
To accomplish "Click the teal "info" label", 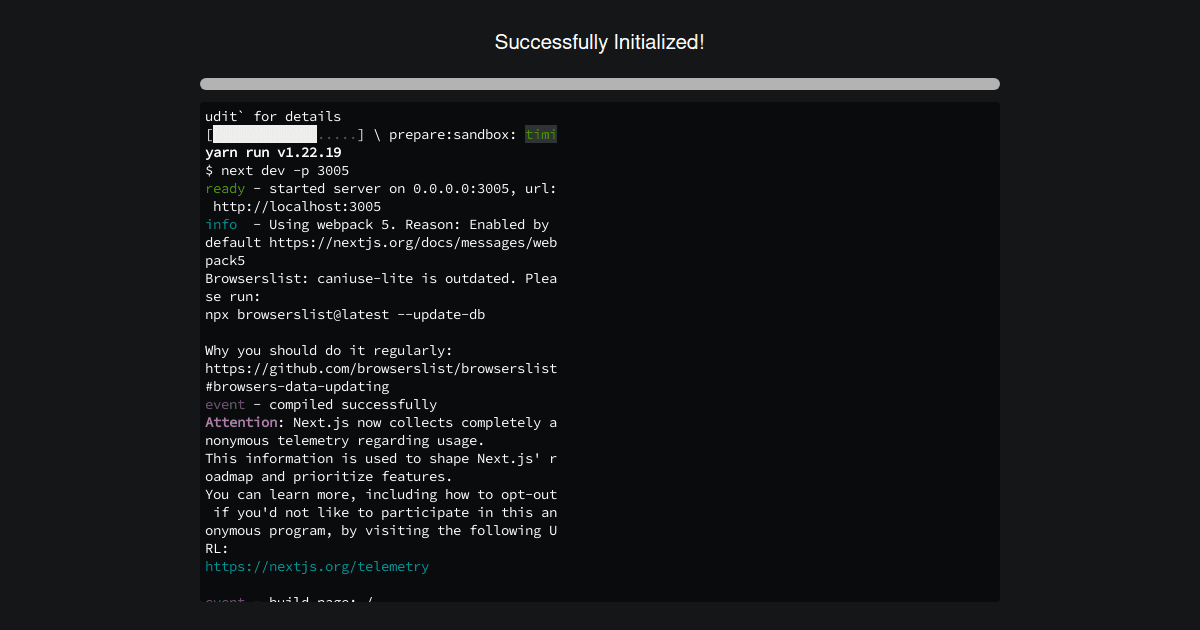I will (x=221, y=225).
